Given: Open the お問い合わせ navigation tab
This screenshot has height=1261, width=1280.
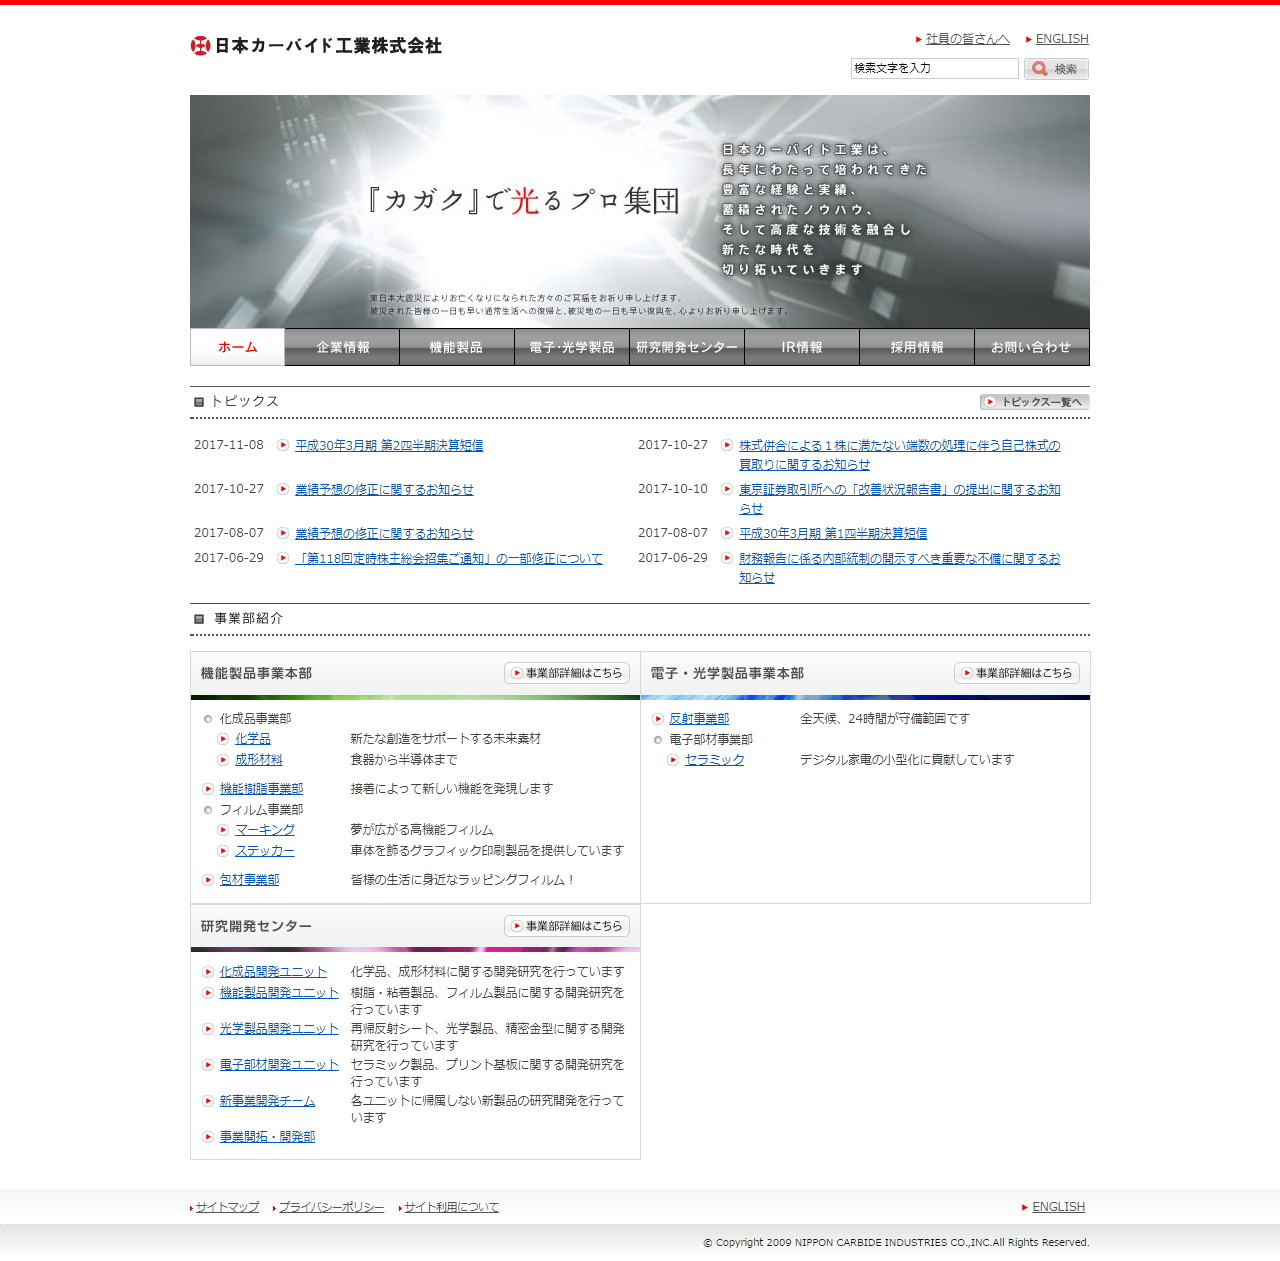Looking at the screenshot, I should [1032, 347].
